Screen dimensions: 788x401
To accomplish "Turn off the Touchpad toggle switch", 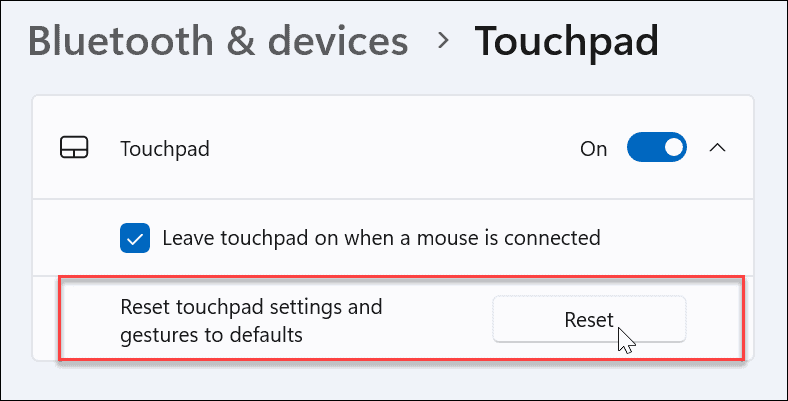I will pyautogui.click(x=657, y=148).
